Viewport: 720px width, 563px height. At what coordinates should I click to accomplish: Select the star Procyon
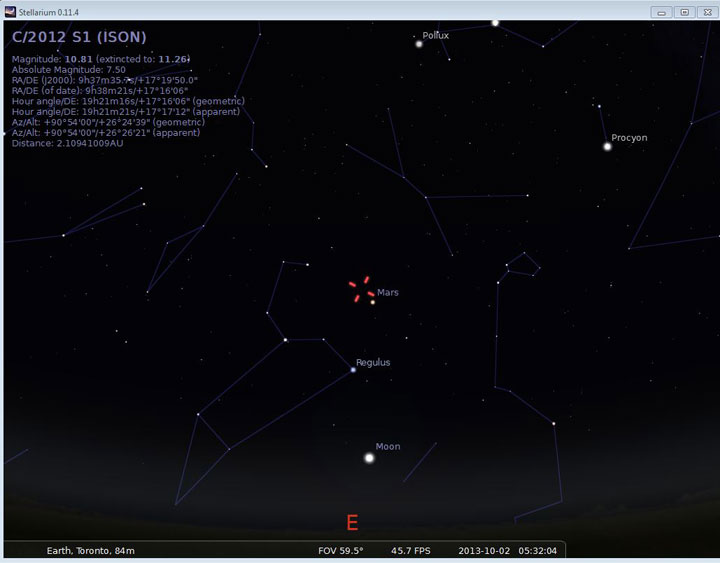[x=607, y=147]
